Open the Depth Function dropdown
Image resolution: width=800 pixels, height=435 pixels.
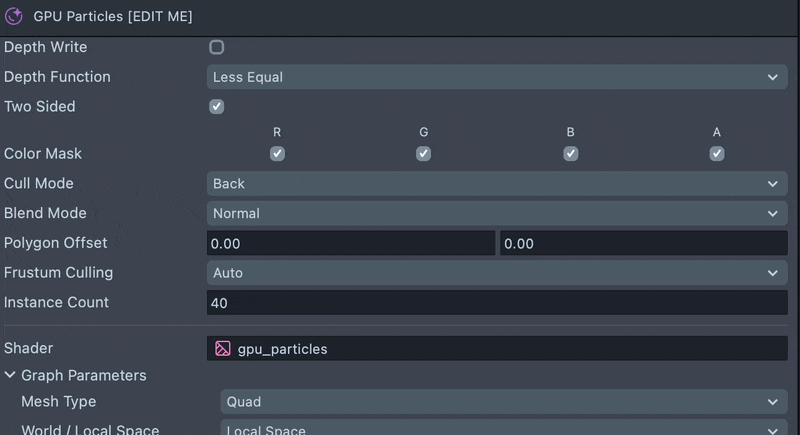[x=497, y=77]
